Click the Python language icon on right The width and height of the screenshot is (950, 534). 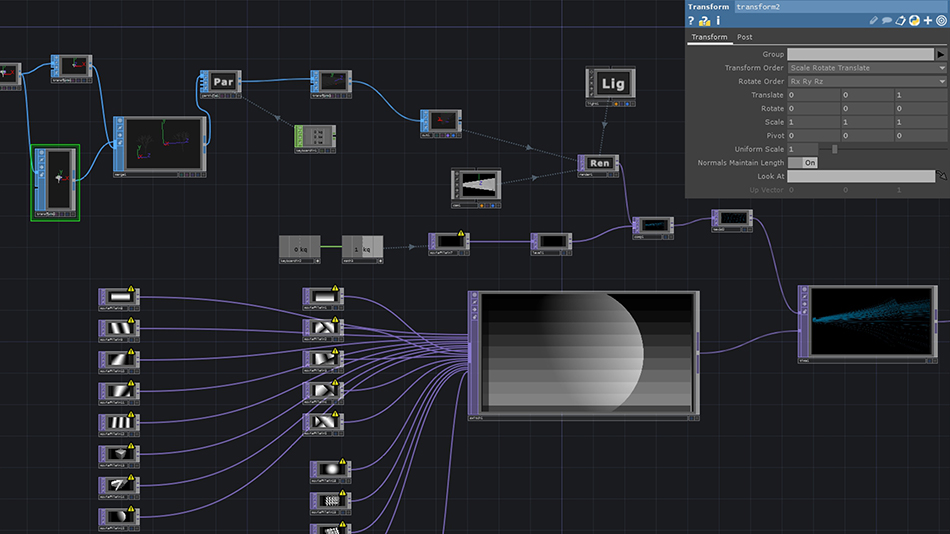pos(914,21)
